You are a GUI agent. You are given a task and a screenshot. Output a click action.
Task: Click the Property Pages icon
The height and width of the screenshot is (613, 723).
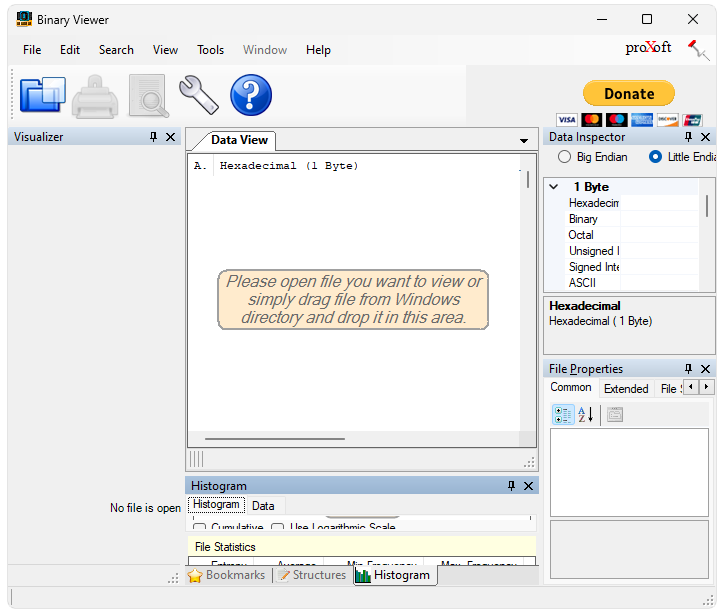click(x=615, y=414)
